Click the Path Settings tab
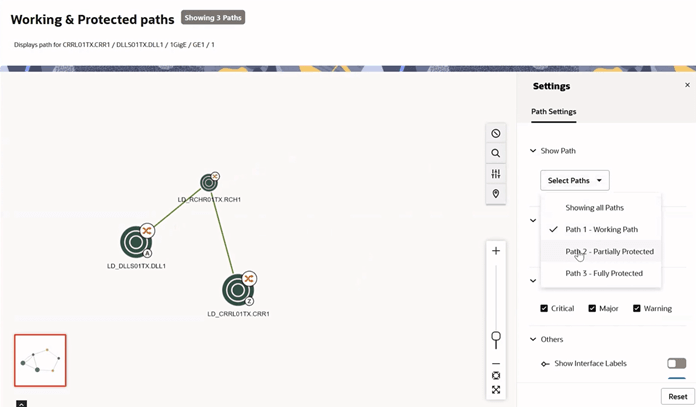The width and height of the screenshot is (696, 407). coord(553,111)
